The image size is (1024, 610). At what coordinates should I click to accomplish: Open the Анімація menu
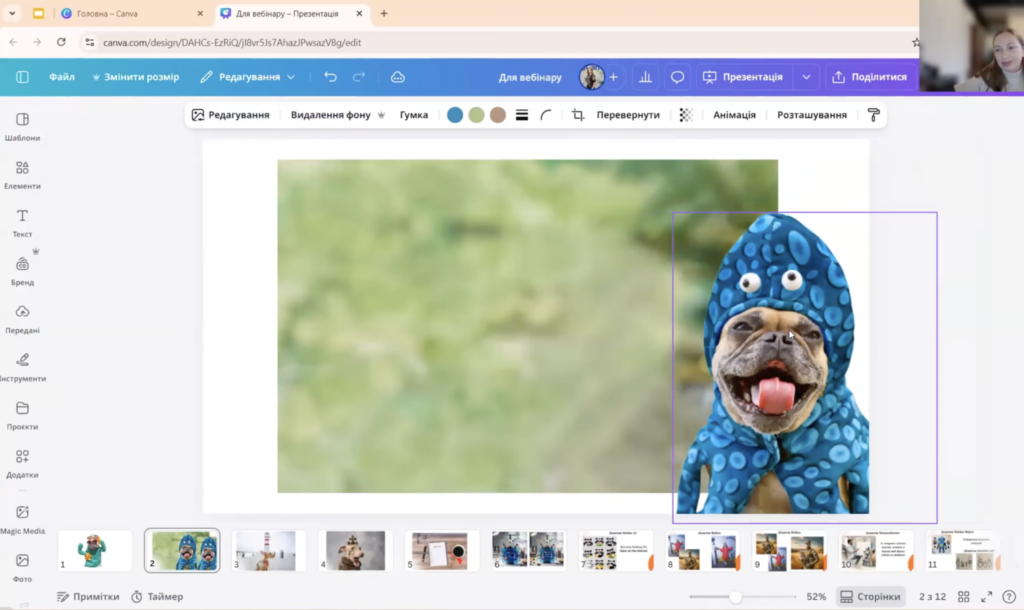pos(734,115)
